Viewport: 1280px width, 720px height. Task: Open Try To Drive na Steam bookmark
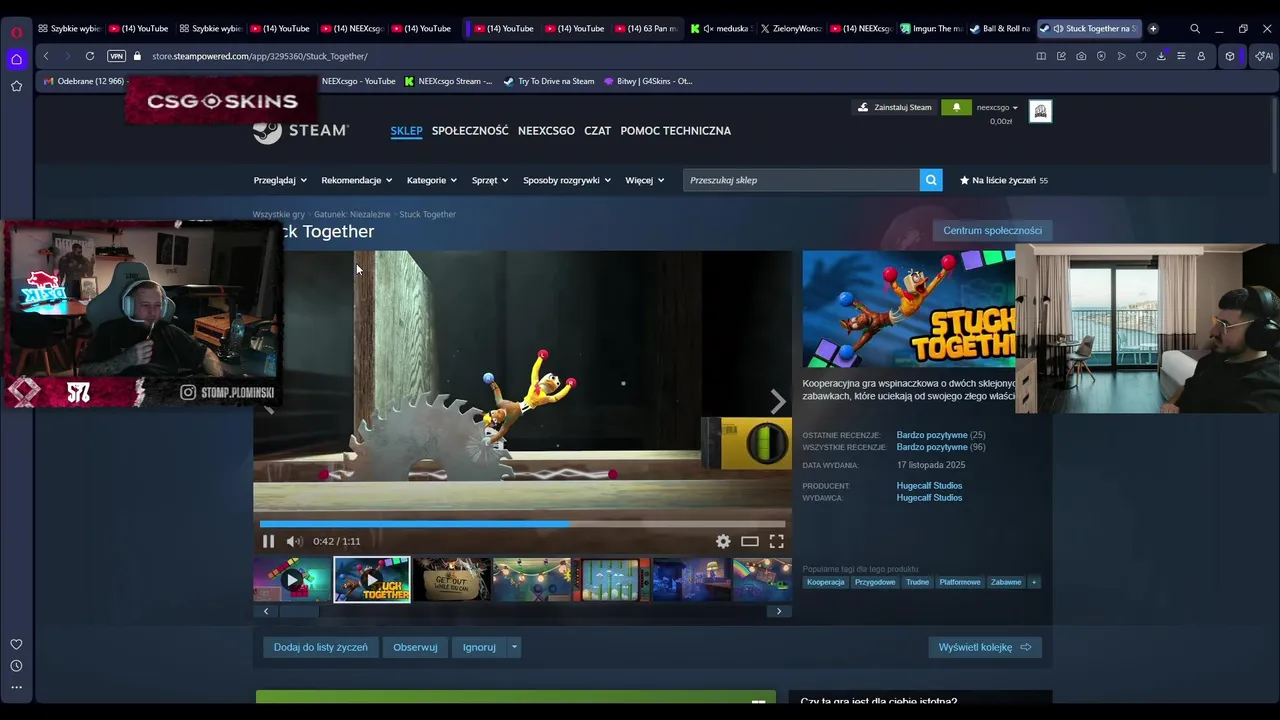[x=549, y=81]
